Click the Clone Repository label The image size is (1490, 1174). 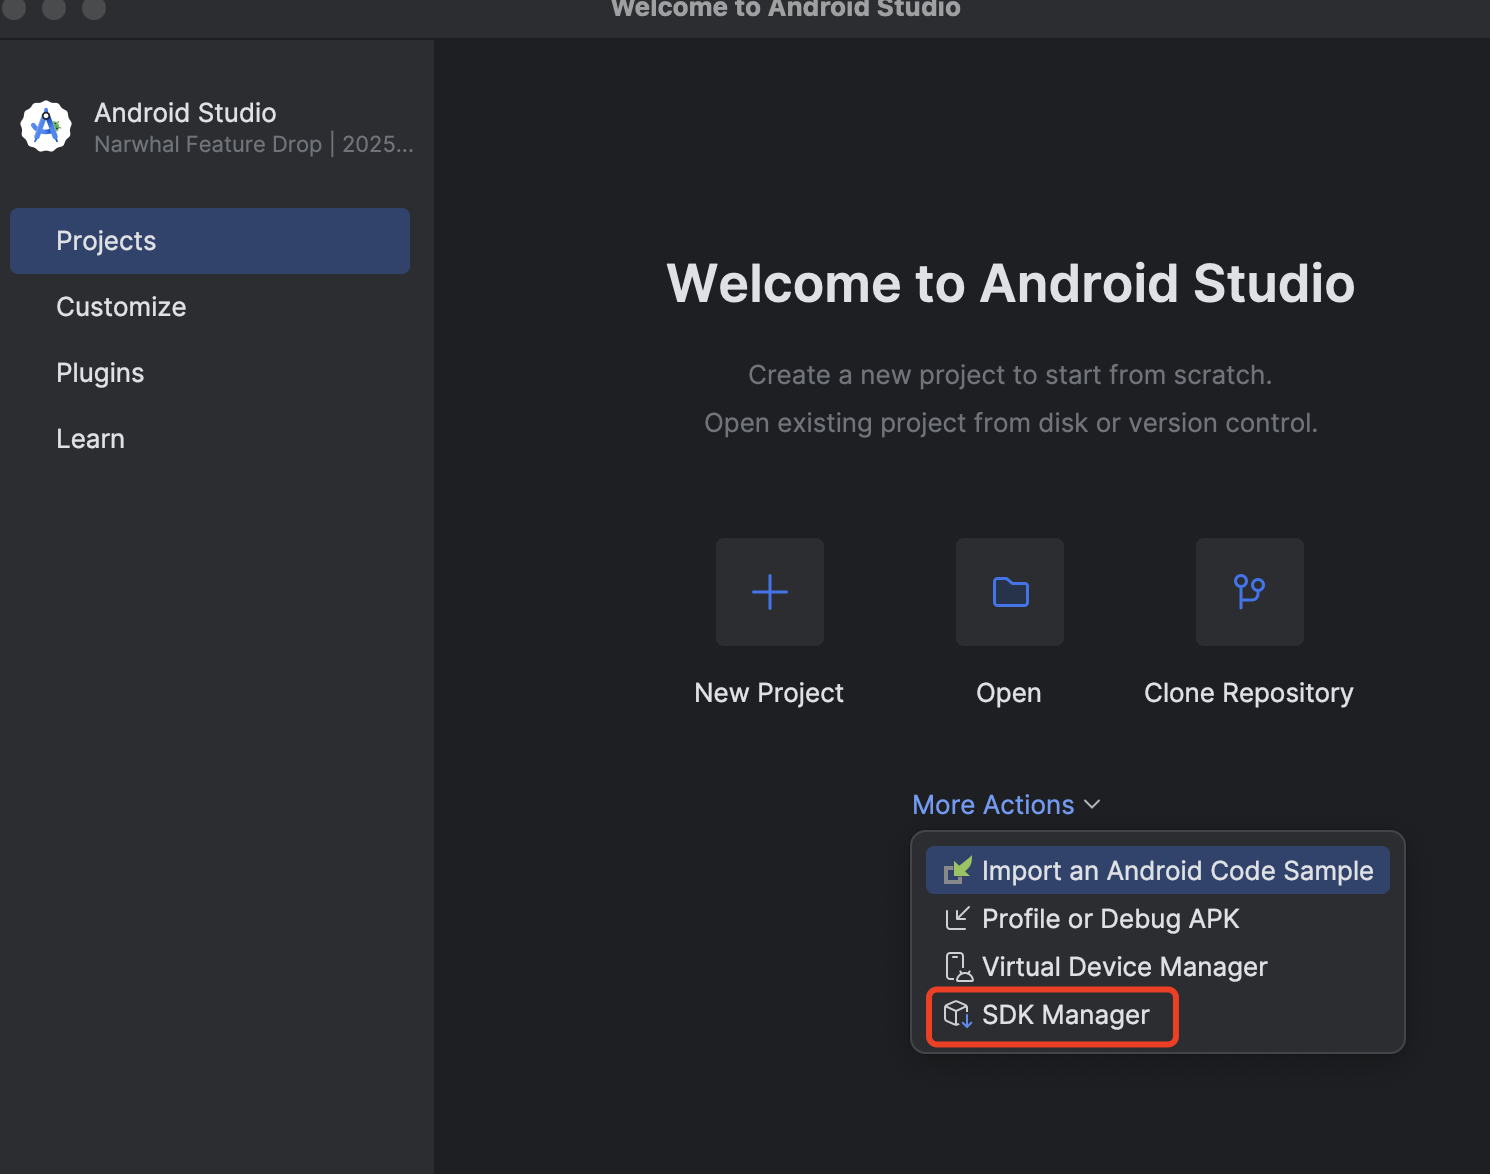tap(1249, 693)
